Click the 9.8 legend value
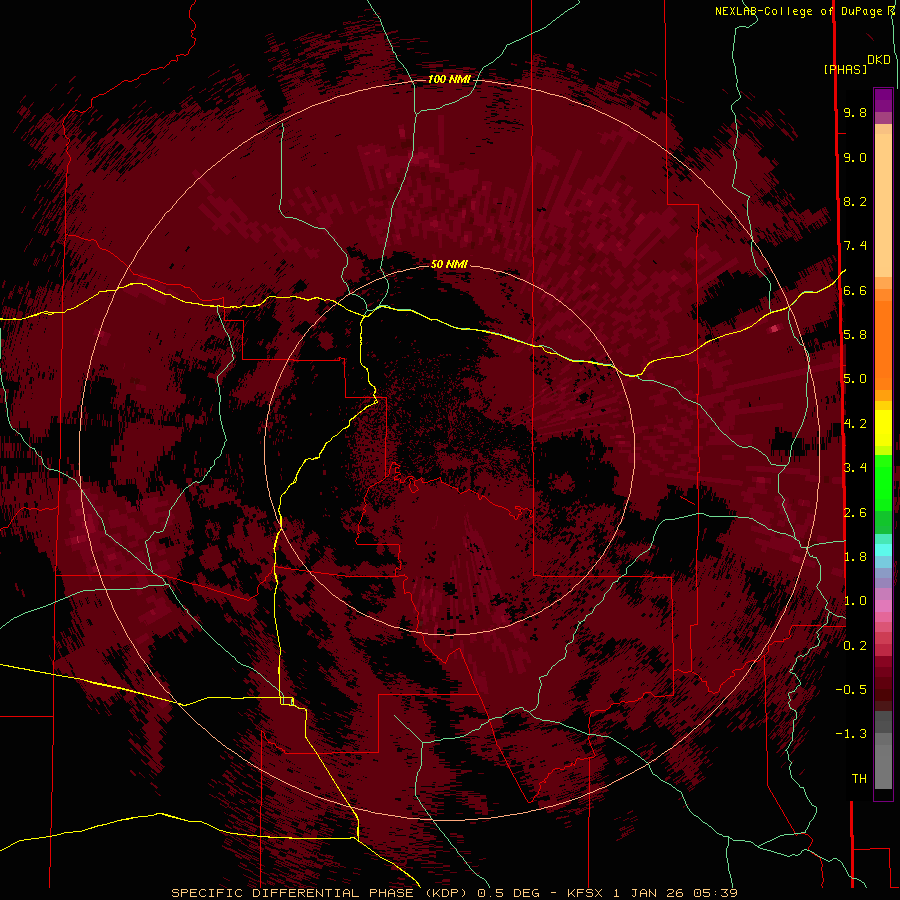The image size is (900, 900). [855, 113]
